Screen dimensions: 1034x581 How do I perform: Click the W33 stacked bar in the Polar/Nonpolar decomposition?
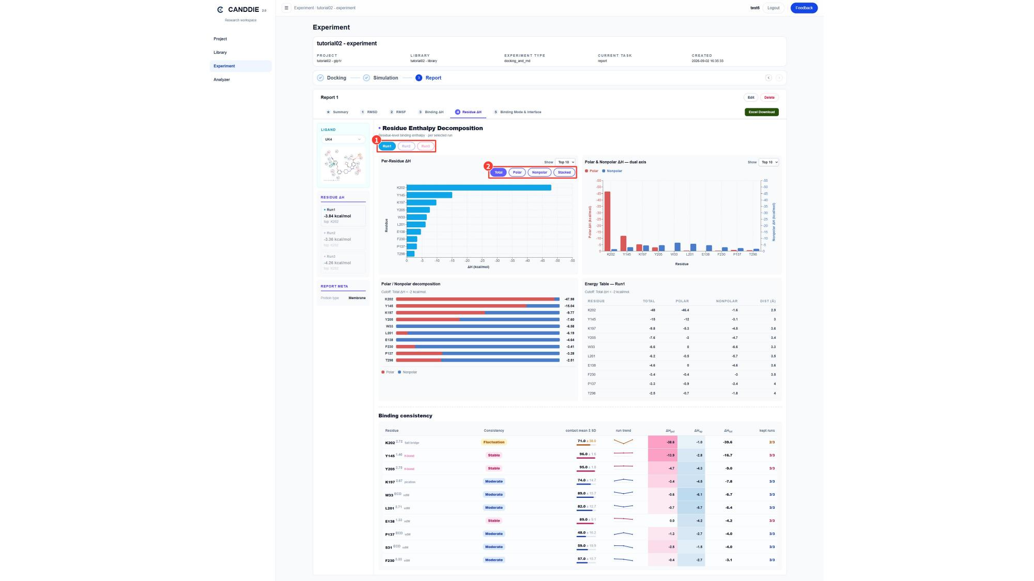pos(477,326)
